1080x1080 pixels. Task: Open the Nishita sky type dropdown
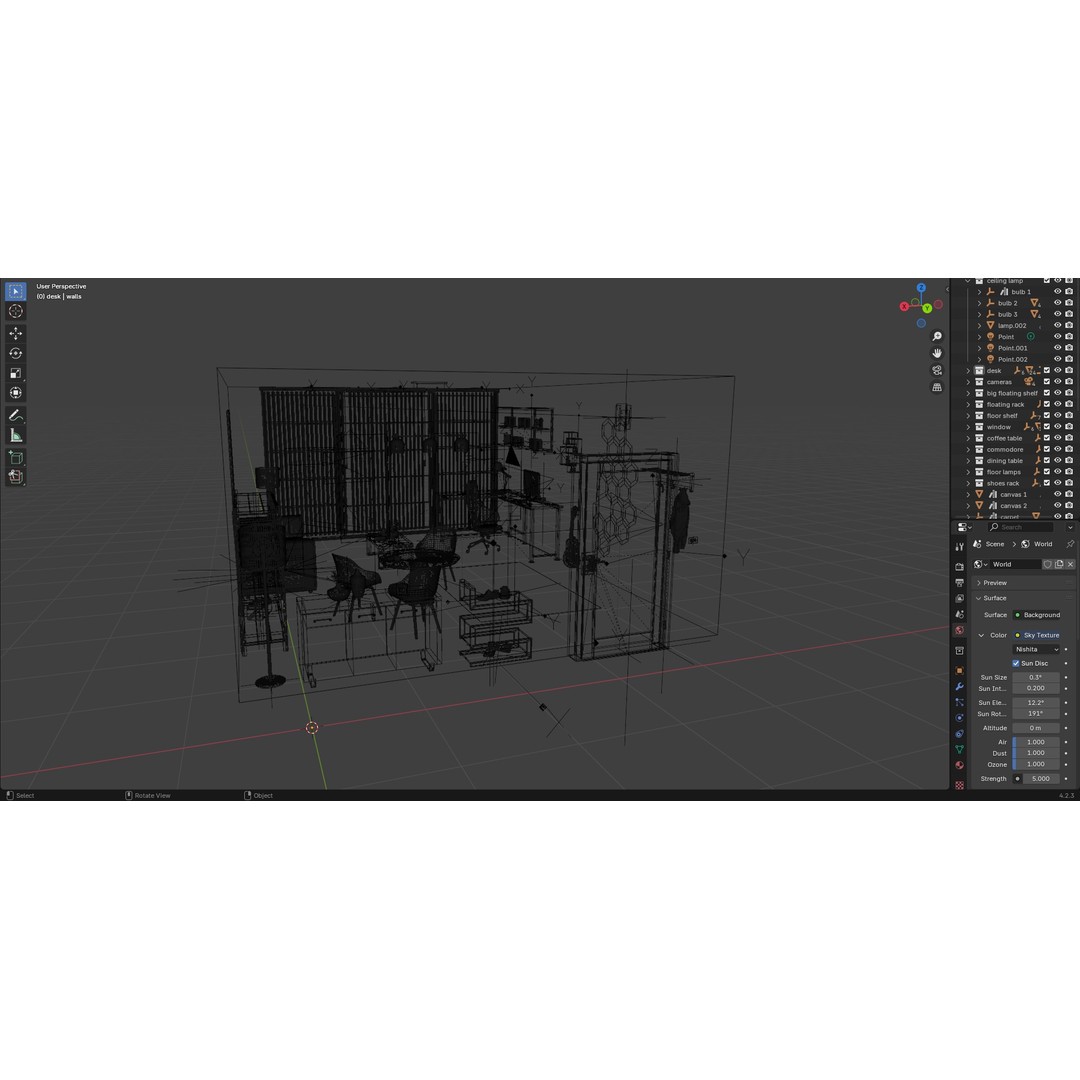1035,649
